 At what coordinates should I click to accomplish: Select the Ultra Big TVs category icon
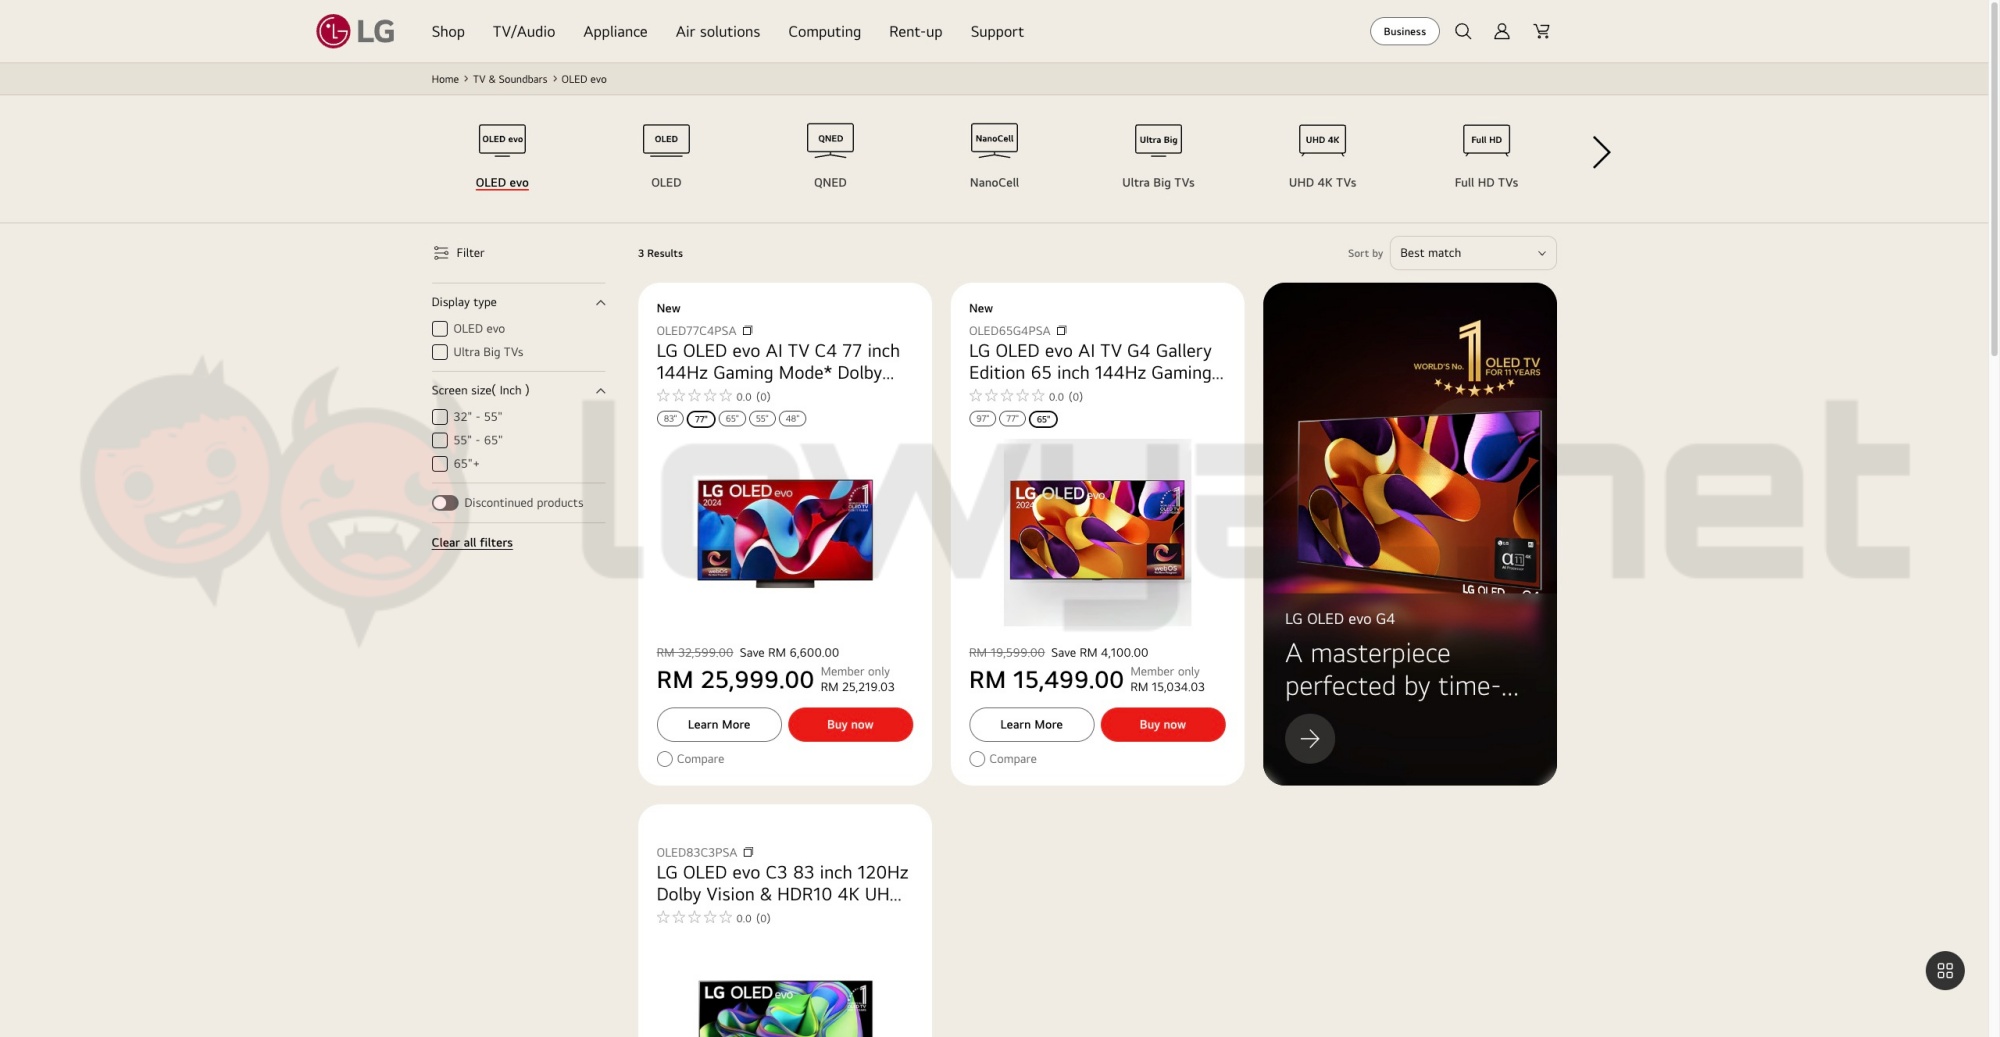click(1158, 140)
